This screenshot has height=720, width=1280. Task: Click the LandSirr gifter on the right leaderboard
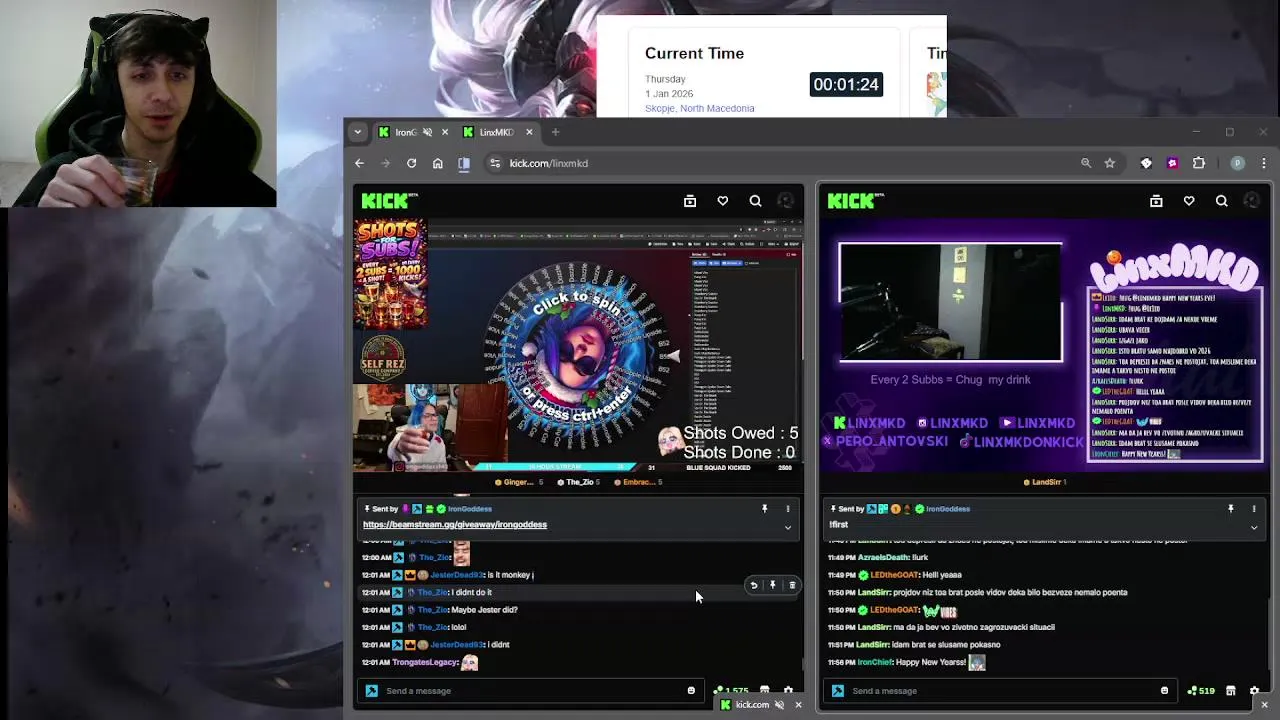[x=1046, y=482]
